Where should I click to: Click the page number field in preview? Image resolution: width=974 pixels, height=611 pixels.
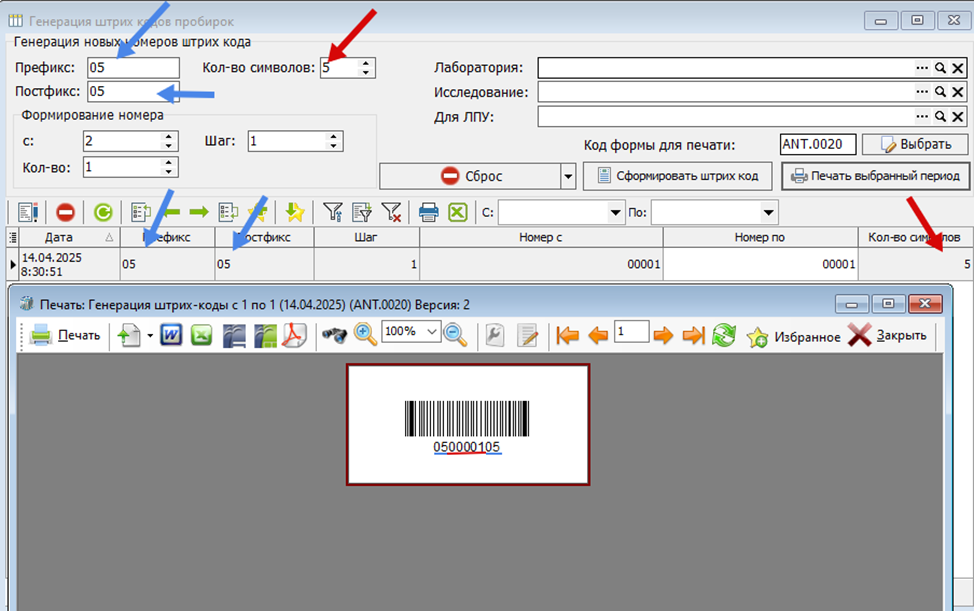coord(631,332)
